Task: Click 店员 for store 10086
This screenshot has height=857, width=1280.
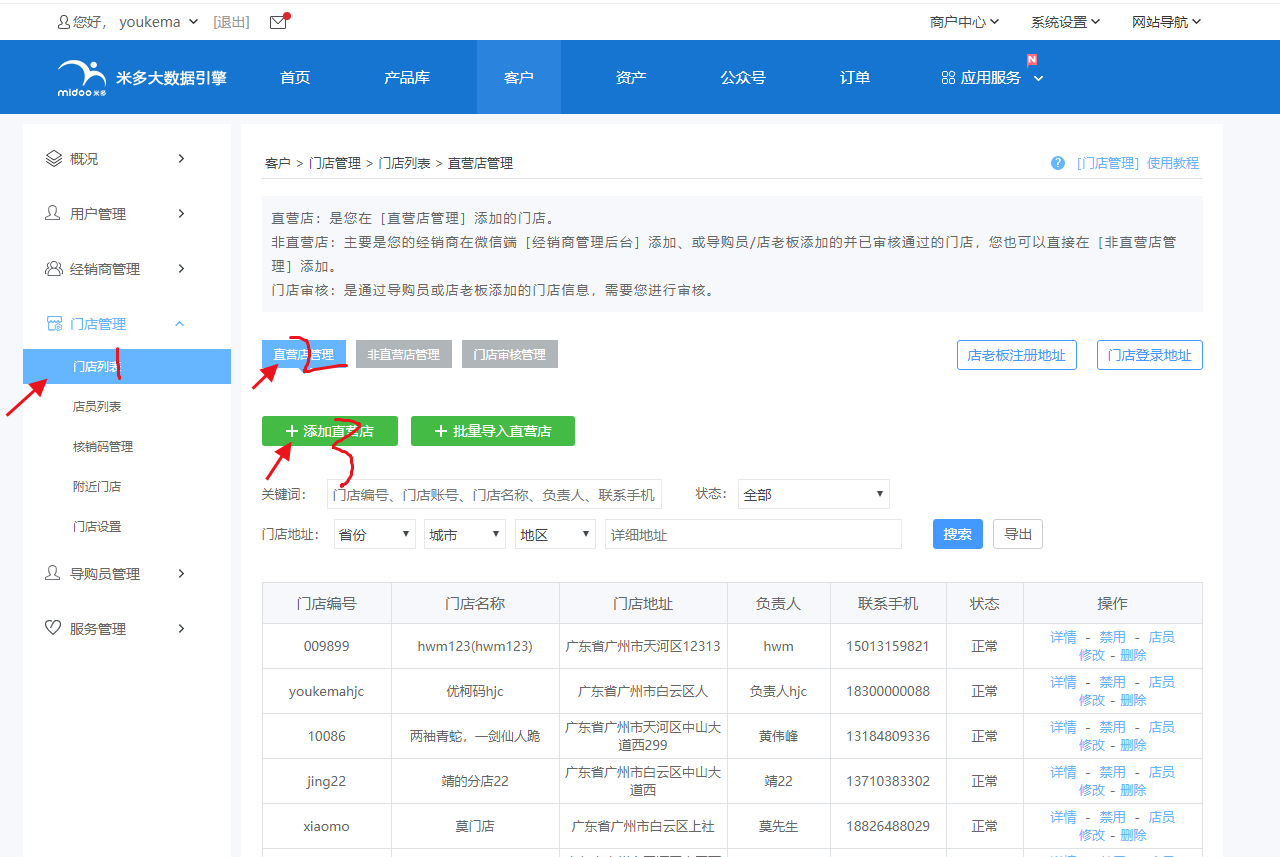Action: pyautogui.click(x=1162, y=727)
